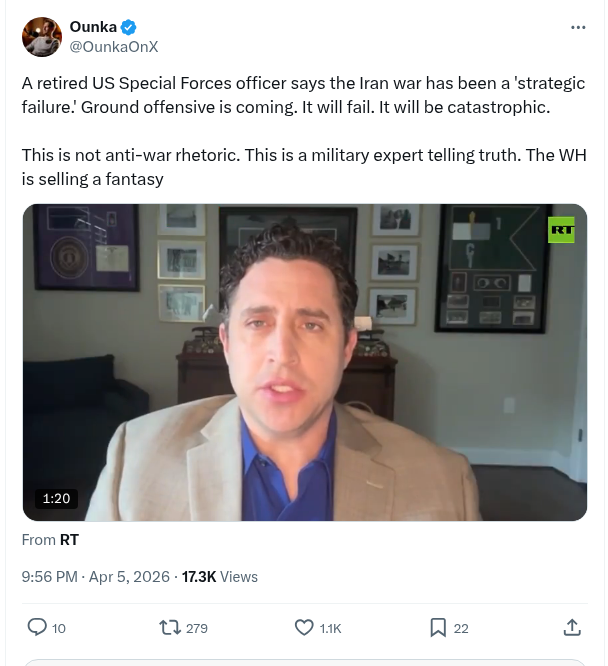
Task: Click the share upload icon
Action: [572, 627]
